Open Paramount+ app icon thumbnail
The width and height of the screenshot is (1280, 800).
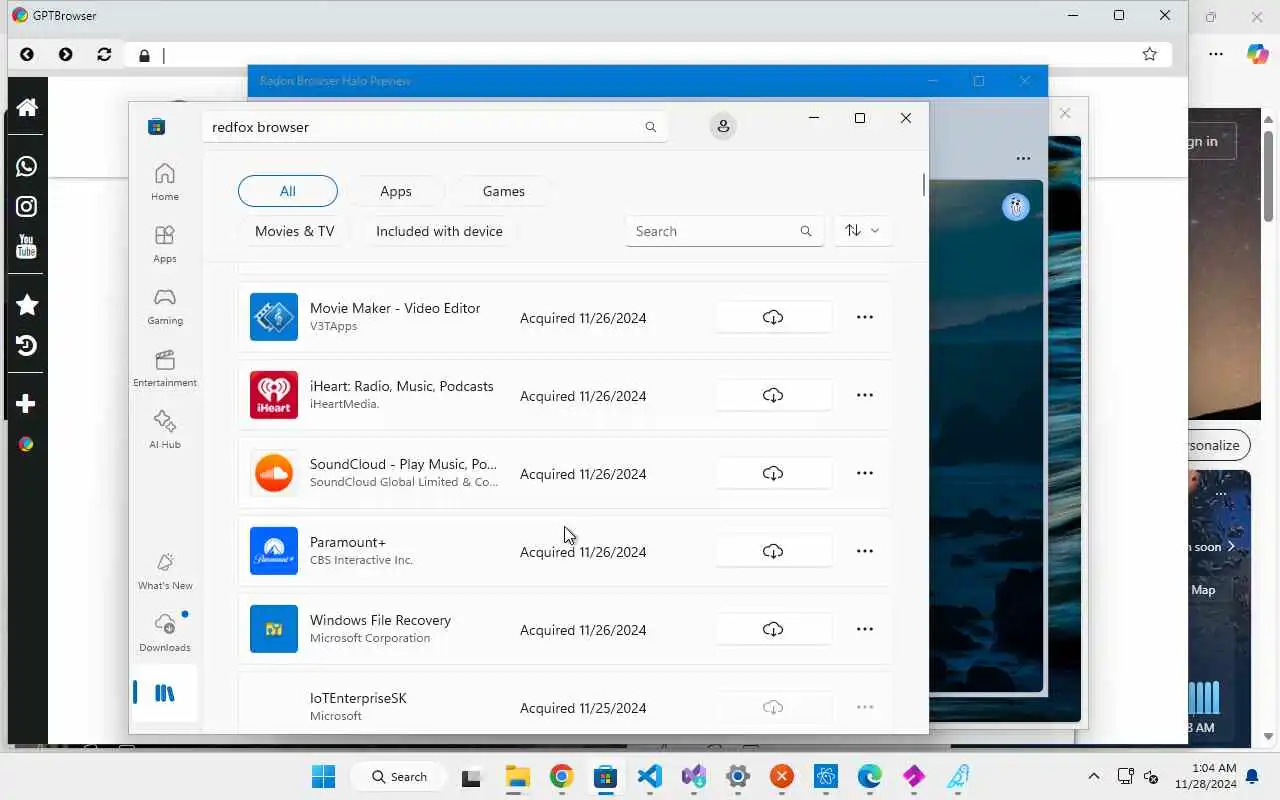click(x=274, y=551)
